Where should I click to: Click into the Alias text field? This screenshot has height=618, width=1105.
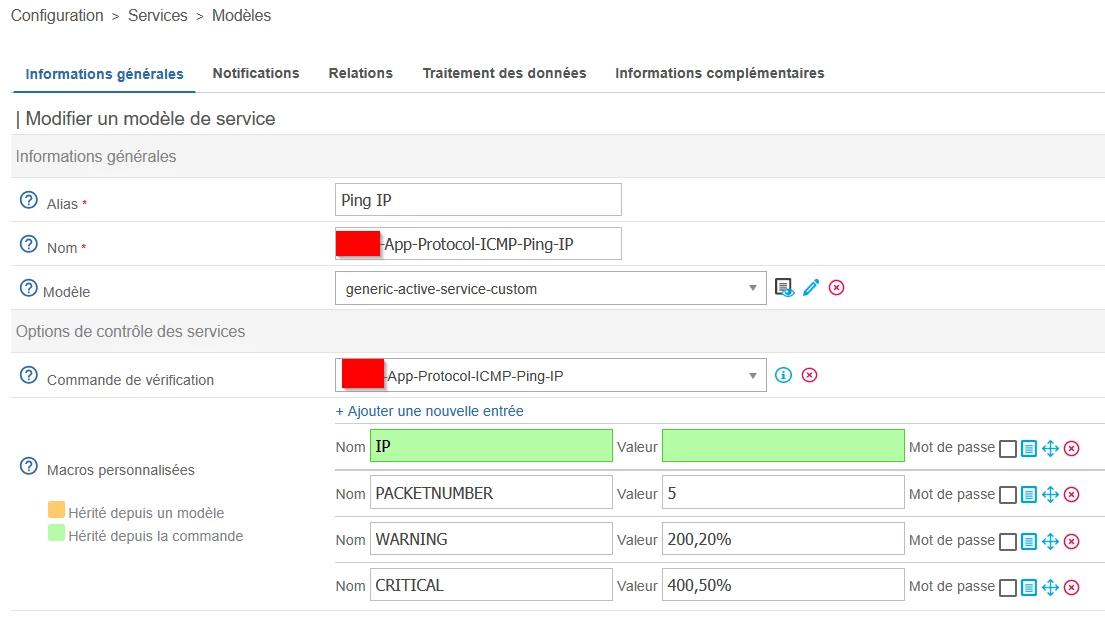(478, 200)
